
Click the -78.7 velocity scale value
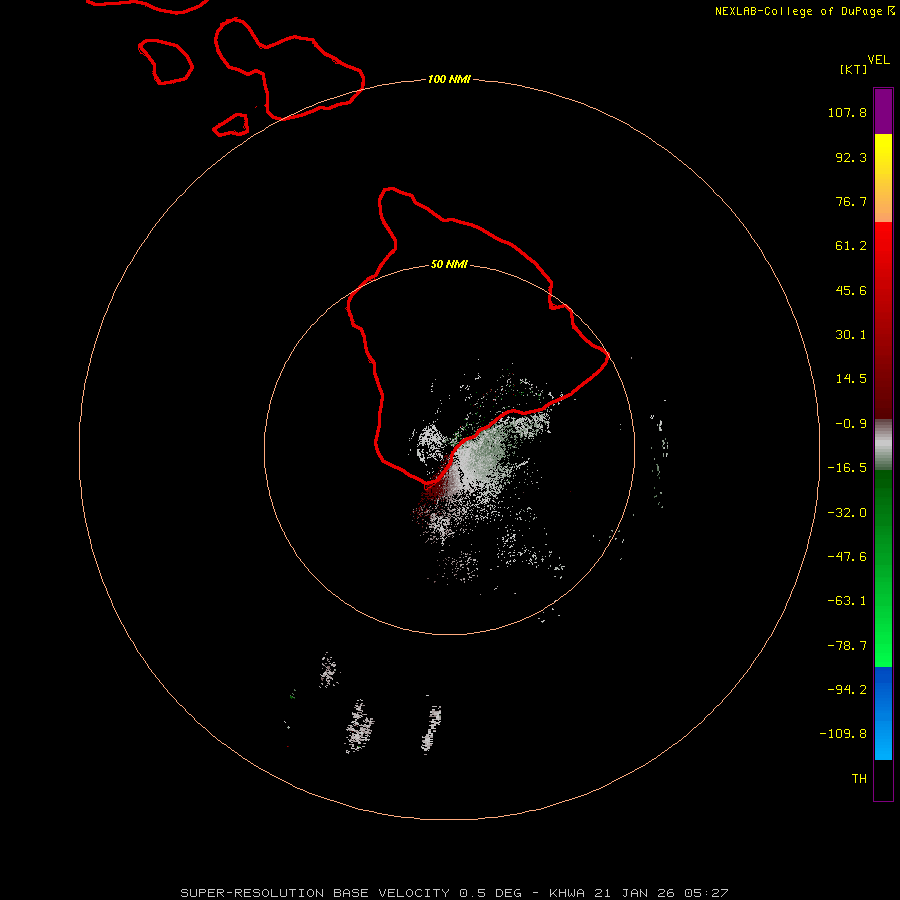click(x=847, y=646)
